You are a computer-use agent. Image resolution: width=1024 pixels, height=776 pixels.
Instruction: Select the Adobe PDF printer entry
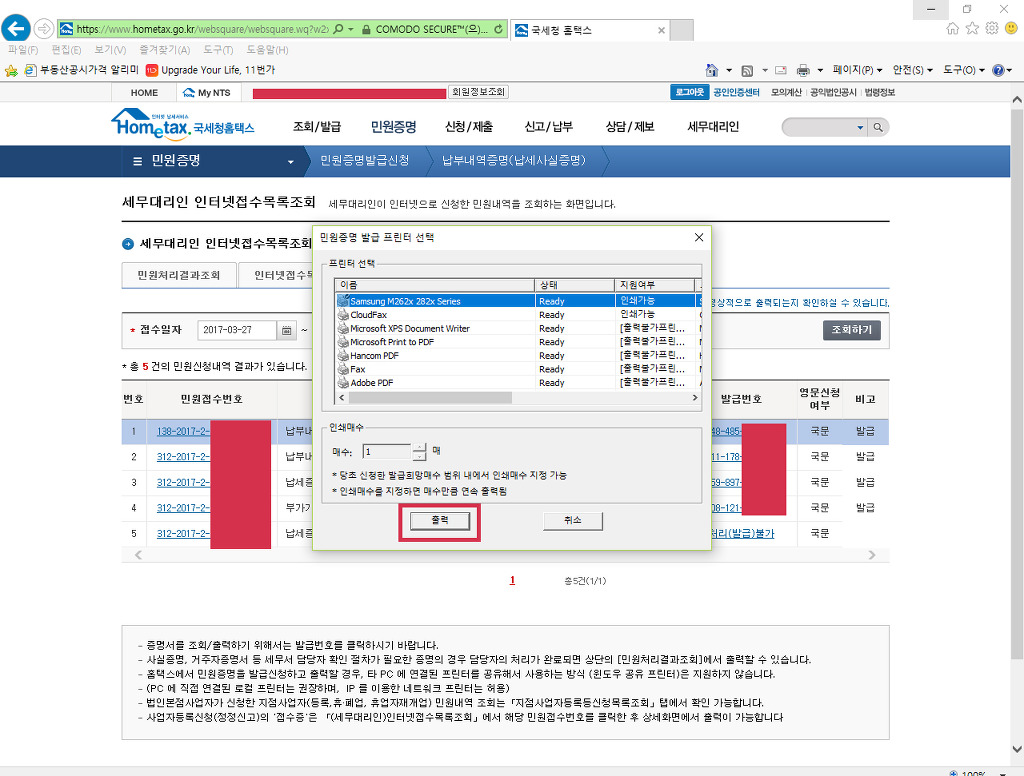(516, 383)
